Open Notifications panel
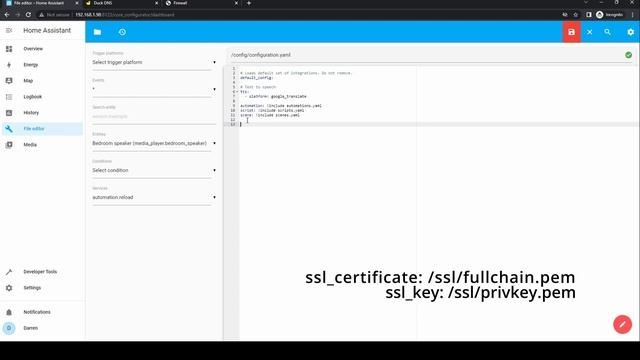The height and width of the screenshot is (360, 640). click(x=42, y=312)
